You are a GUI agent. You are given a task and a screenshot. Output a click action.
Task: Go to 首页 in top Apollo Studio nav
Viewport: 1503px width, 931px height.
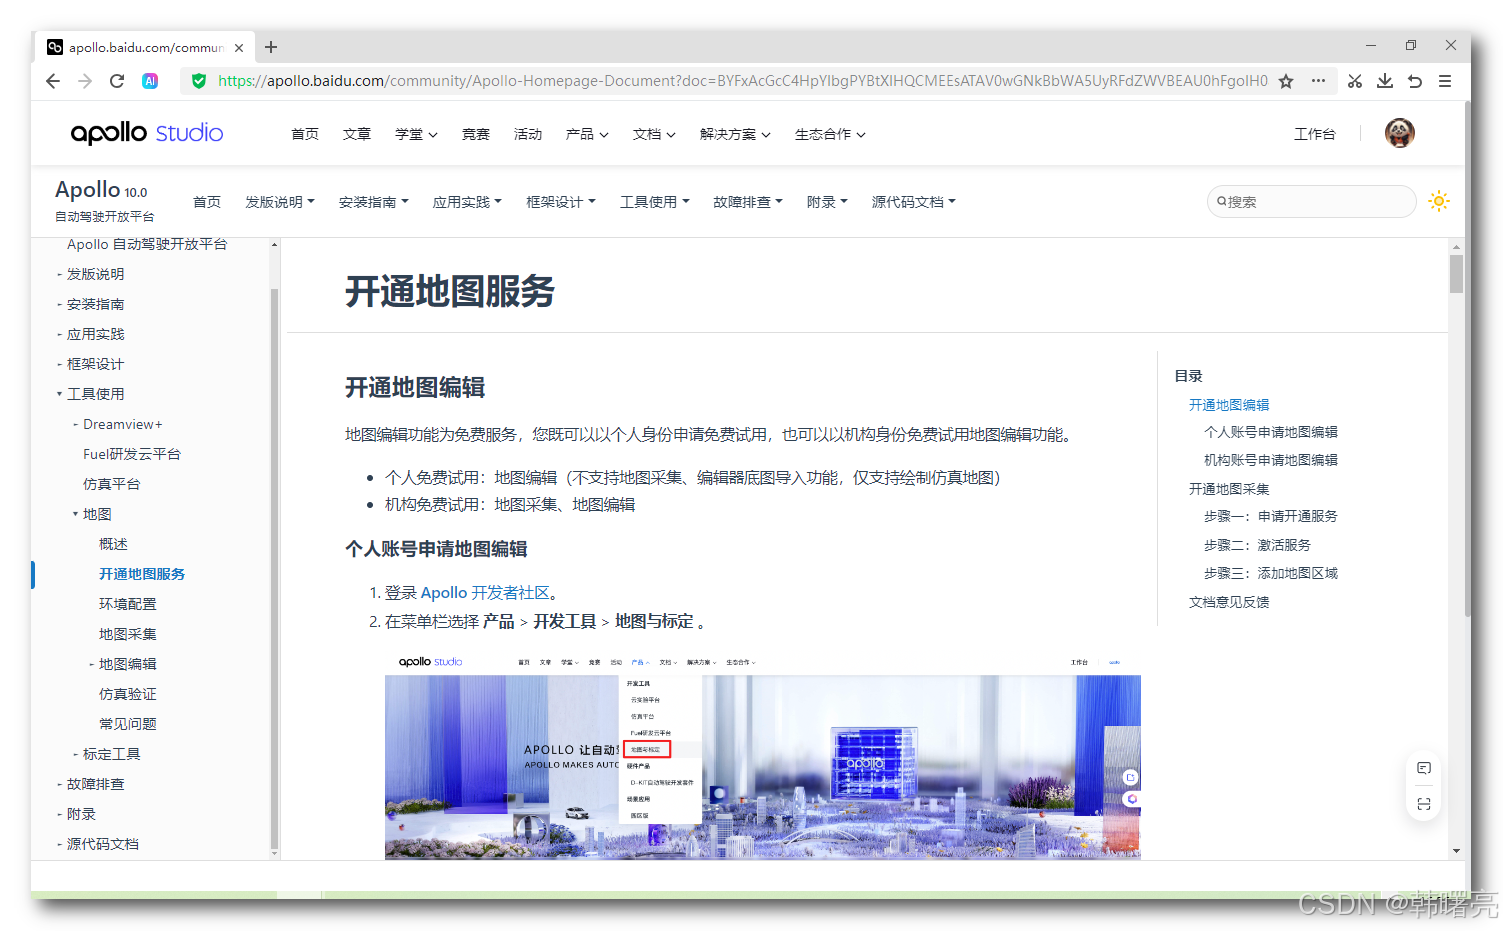pos(305,134)
